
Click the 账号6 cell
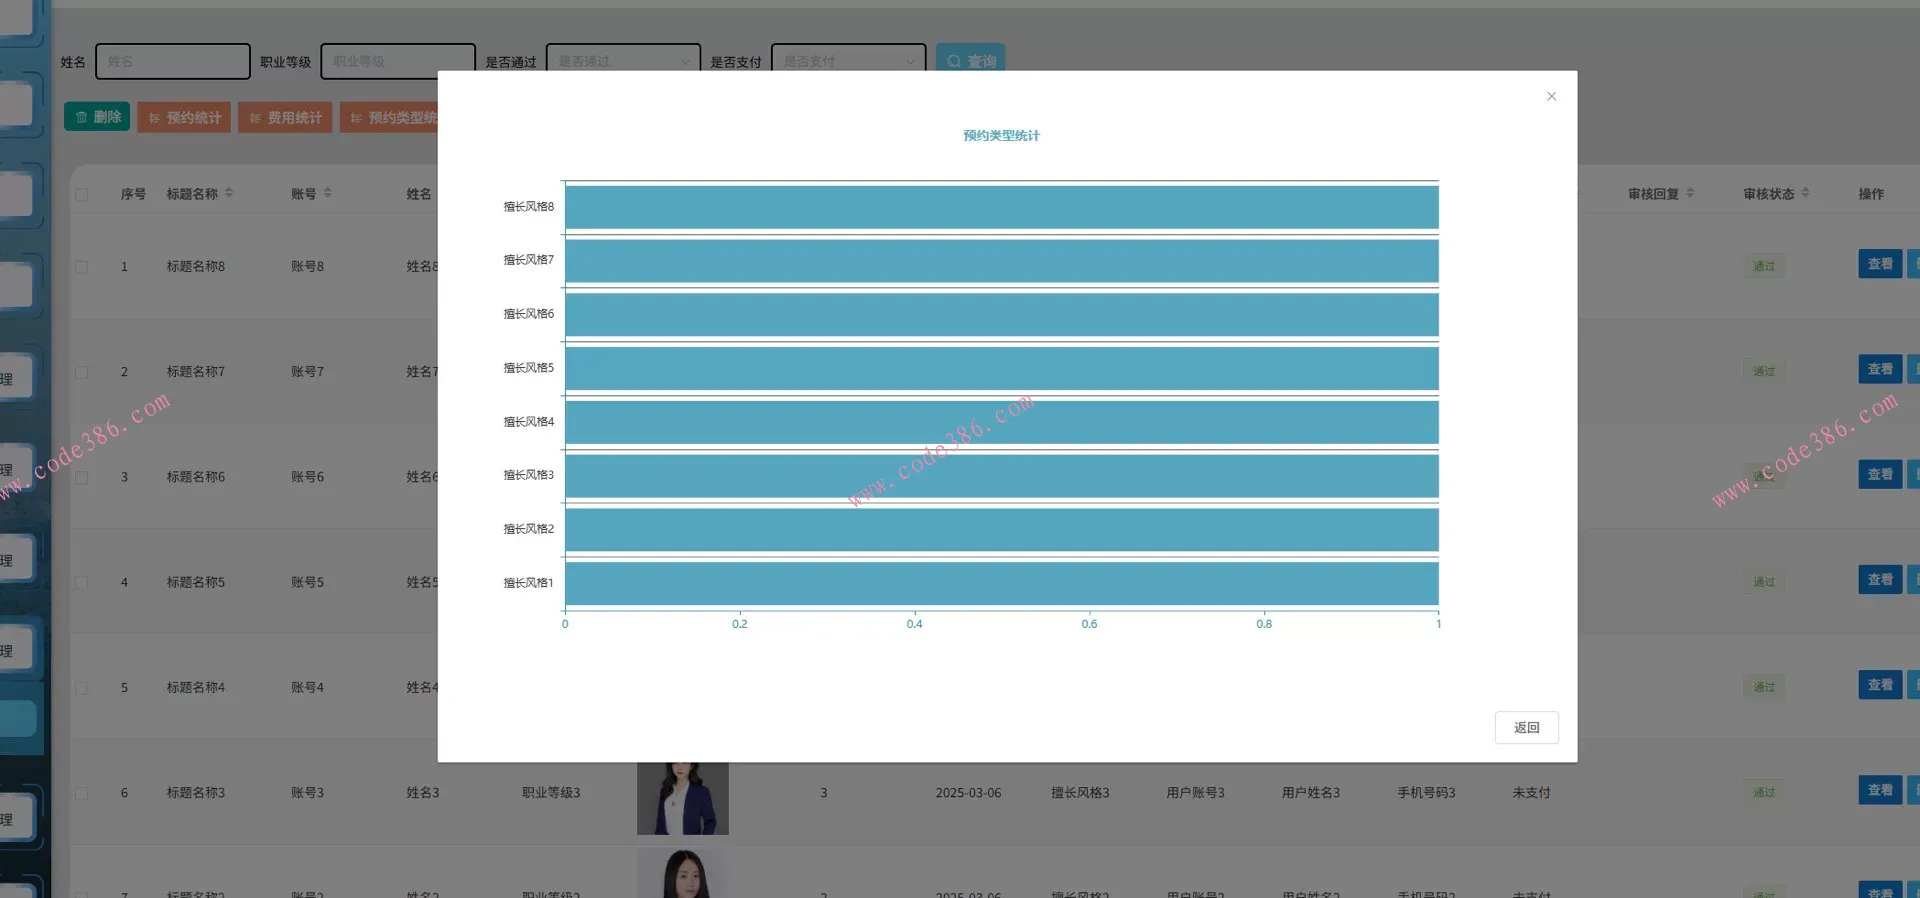[308, 477]
